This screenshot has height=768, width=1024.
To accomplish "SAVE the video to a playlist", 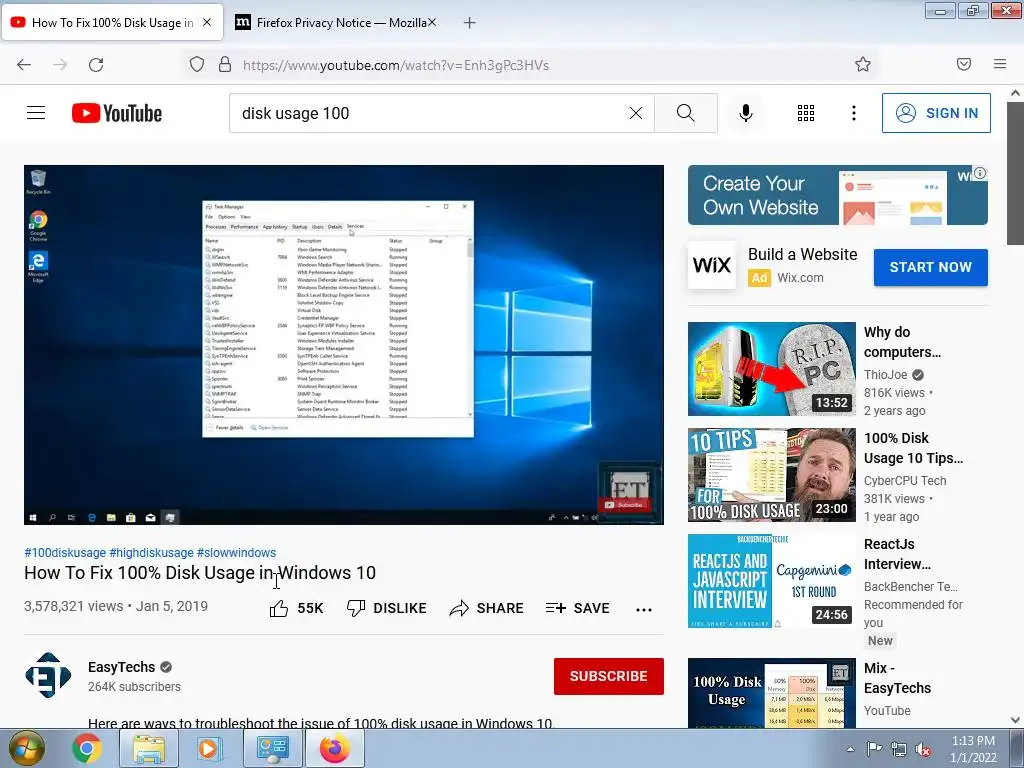I will (x=577, y=608).
